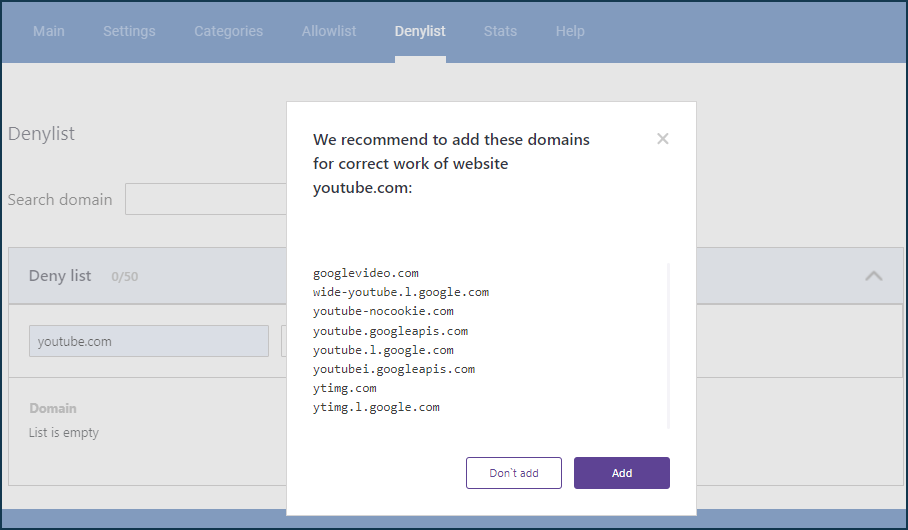Click the Deny list section title
Viewport: 908px width, 530px height.
tap(60, 276)
